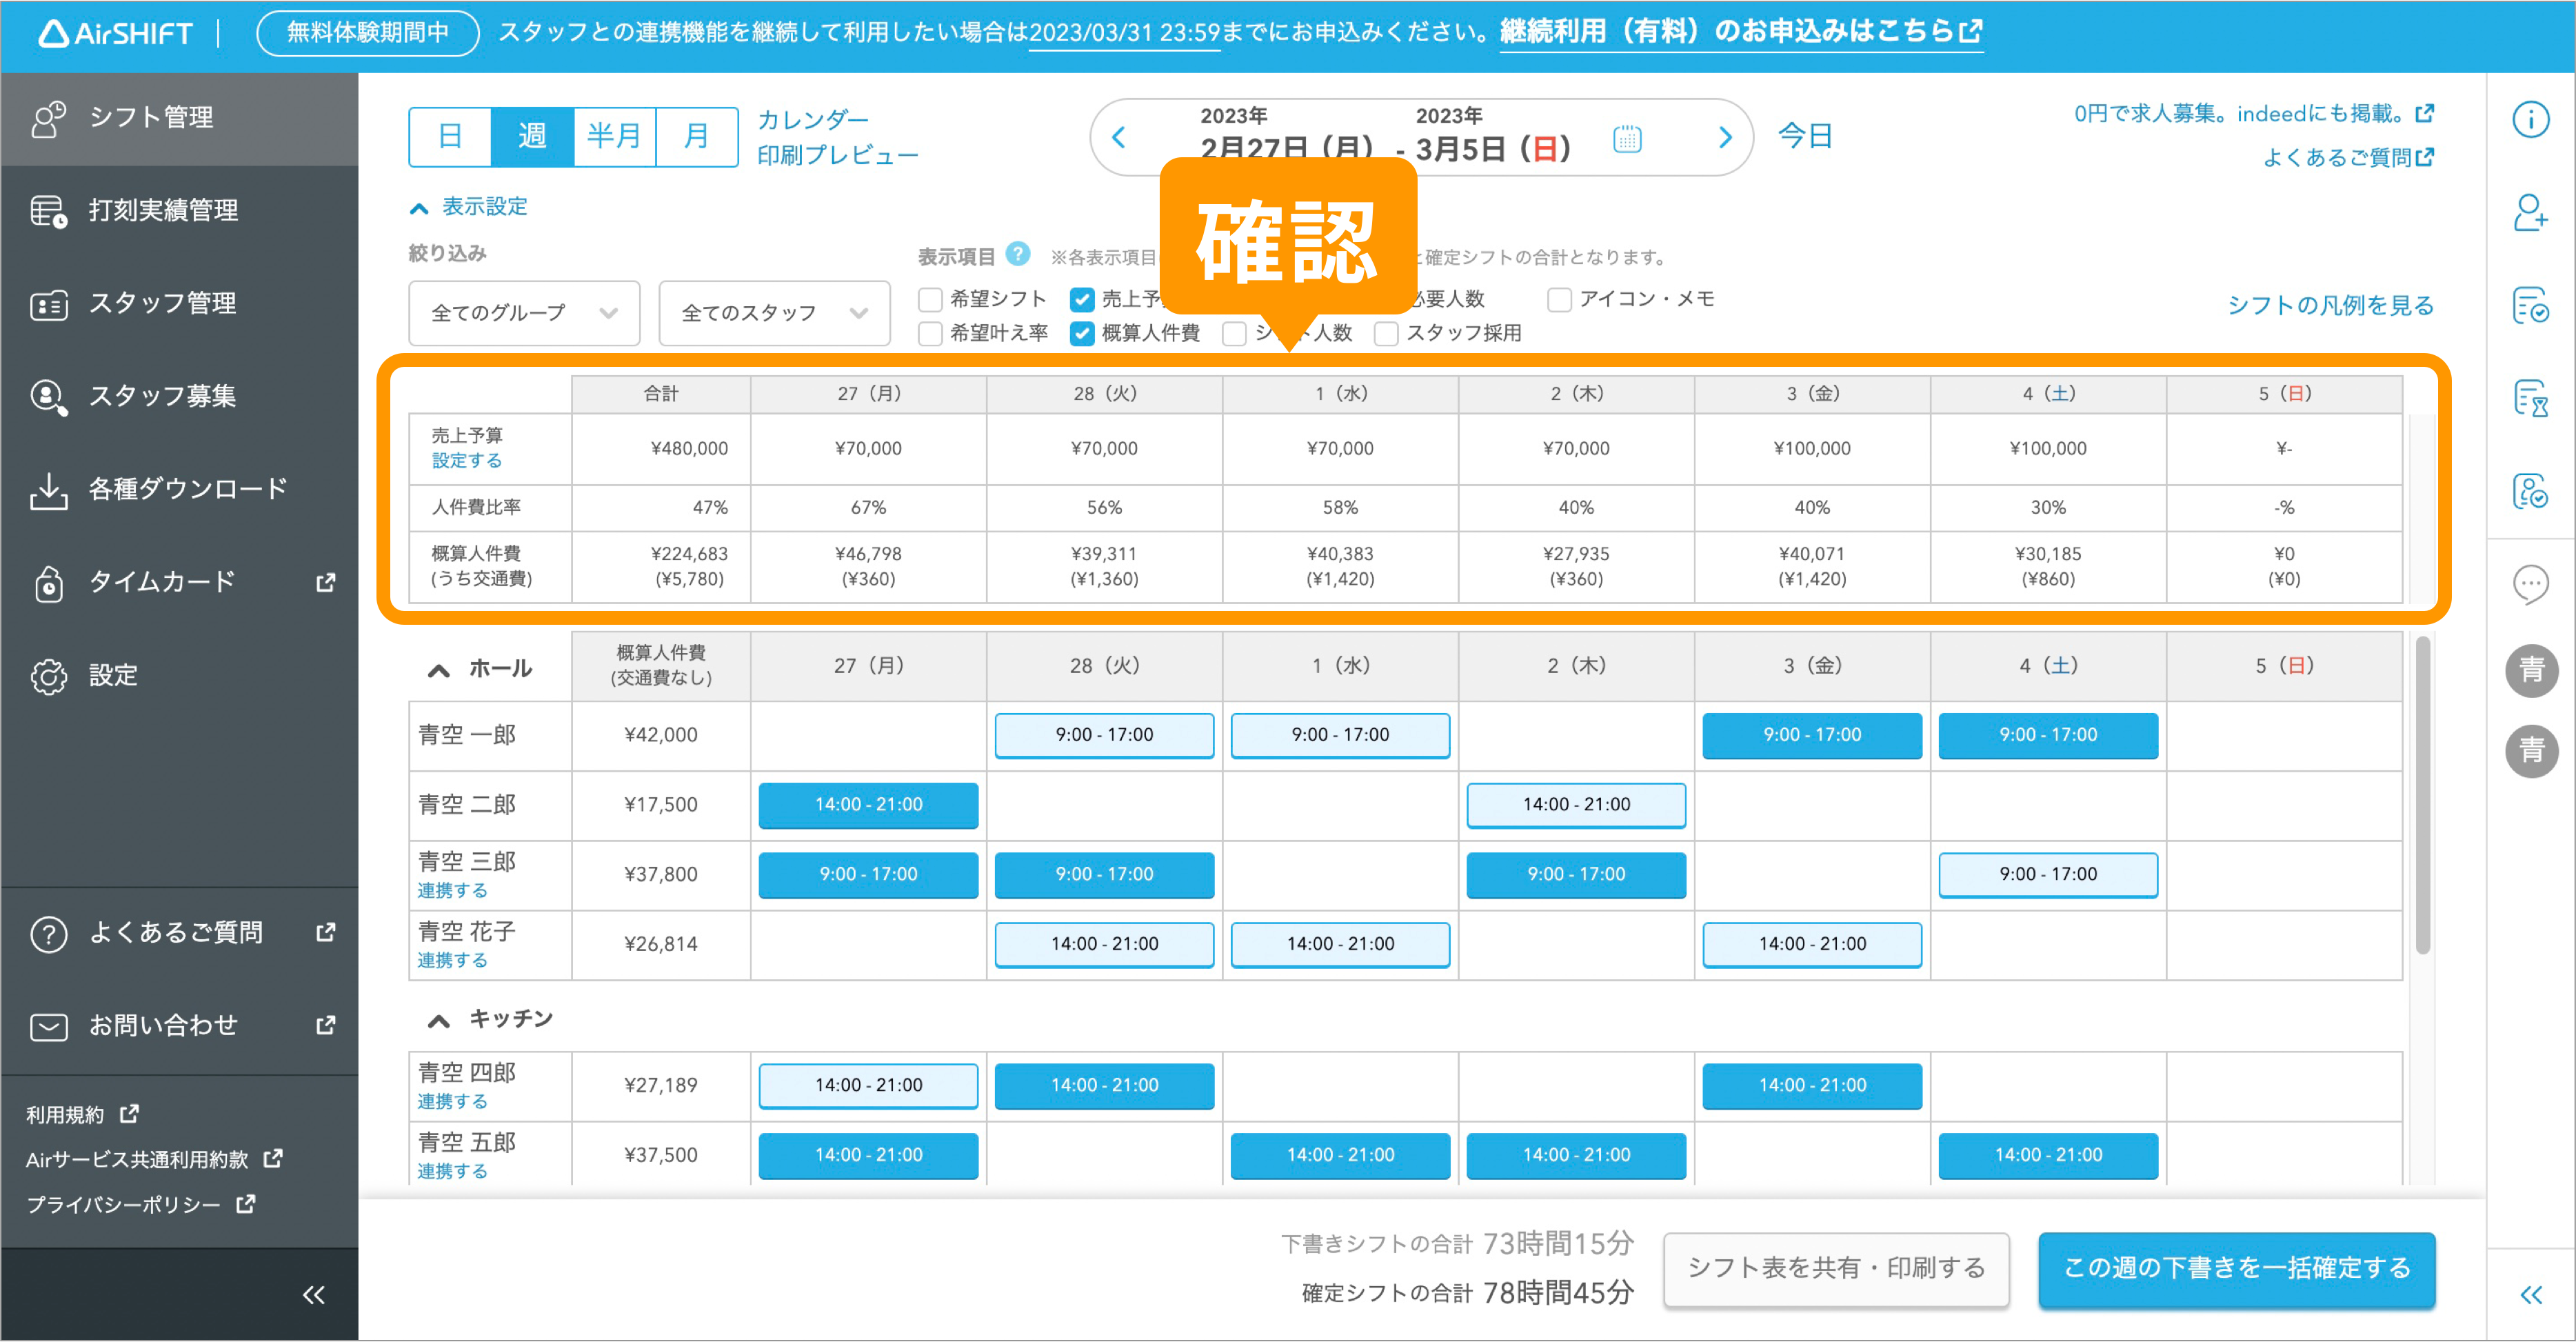2576x1342 pixels.
Task: Open the staff request check icon
Action: coord(2530,491)
